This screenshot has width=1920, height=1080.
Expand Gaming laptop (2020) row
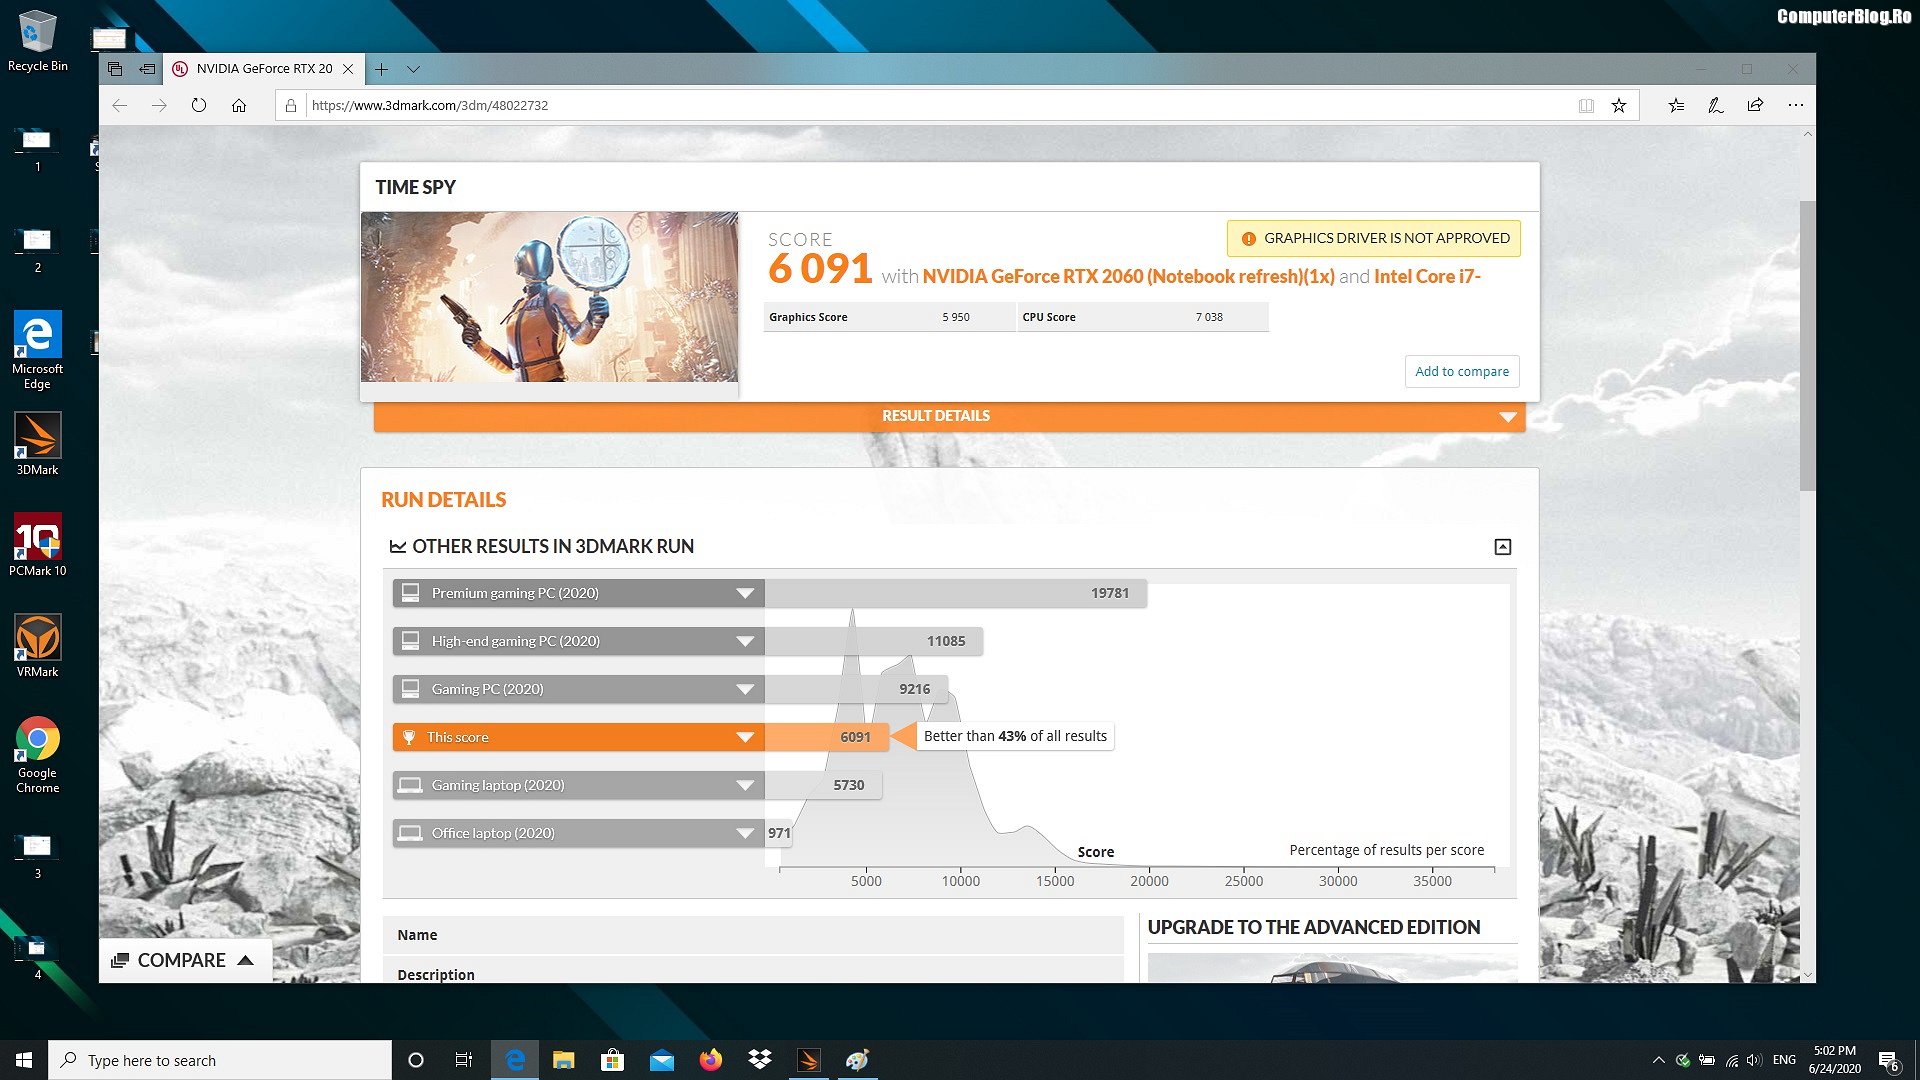click(x=744, y=785)
